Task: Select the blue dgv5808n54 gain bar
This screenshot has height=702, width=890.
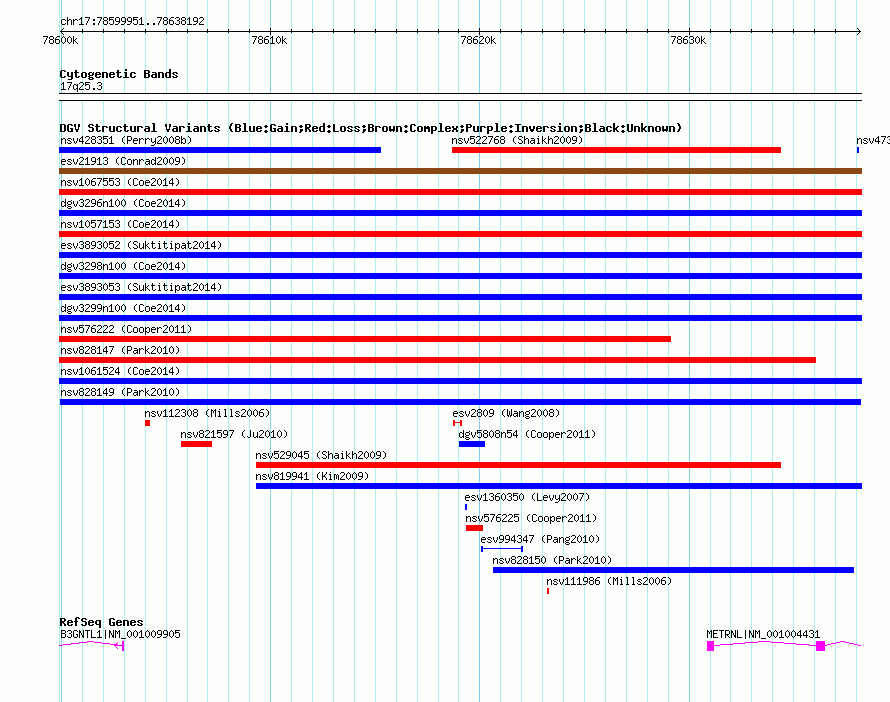Action: click(472, 444)
